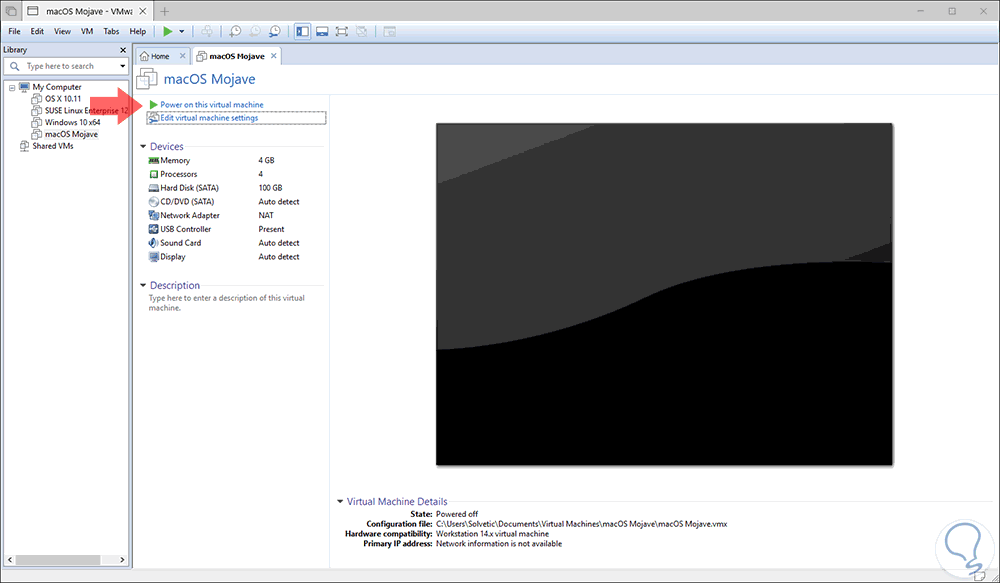The image size is (1000, 583).
Task: Collapse the Description section
Action: (143, 286)
